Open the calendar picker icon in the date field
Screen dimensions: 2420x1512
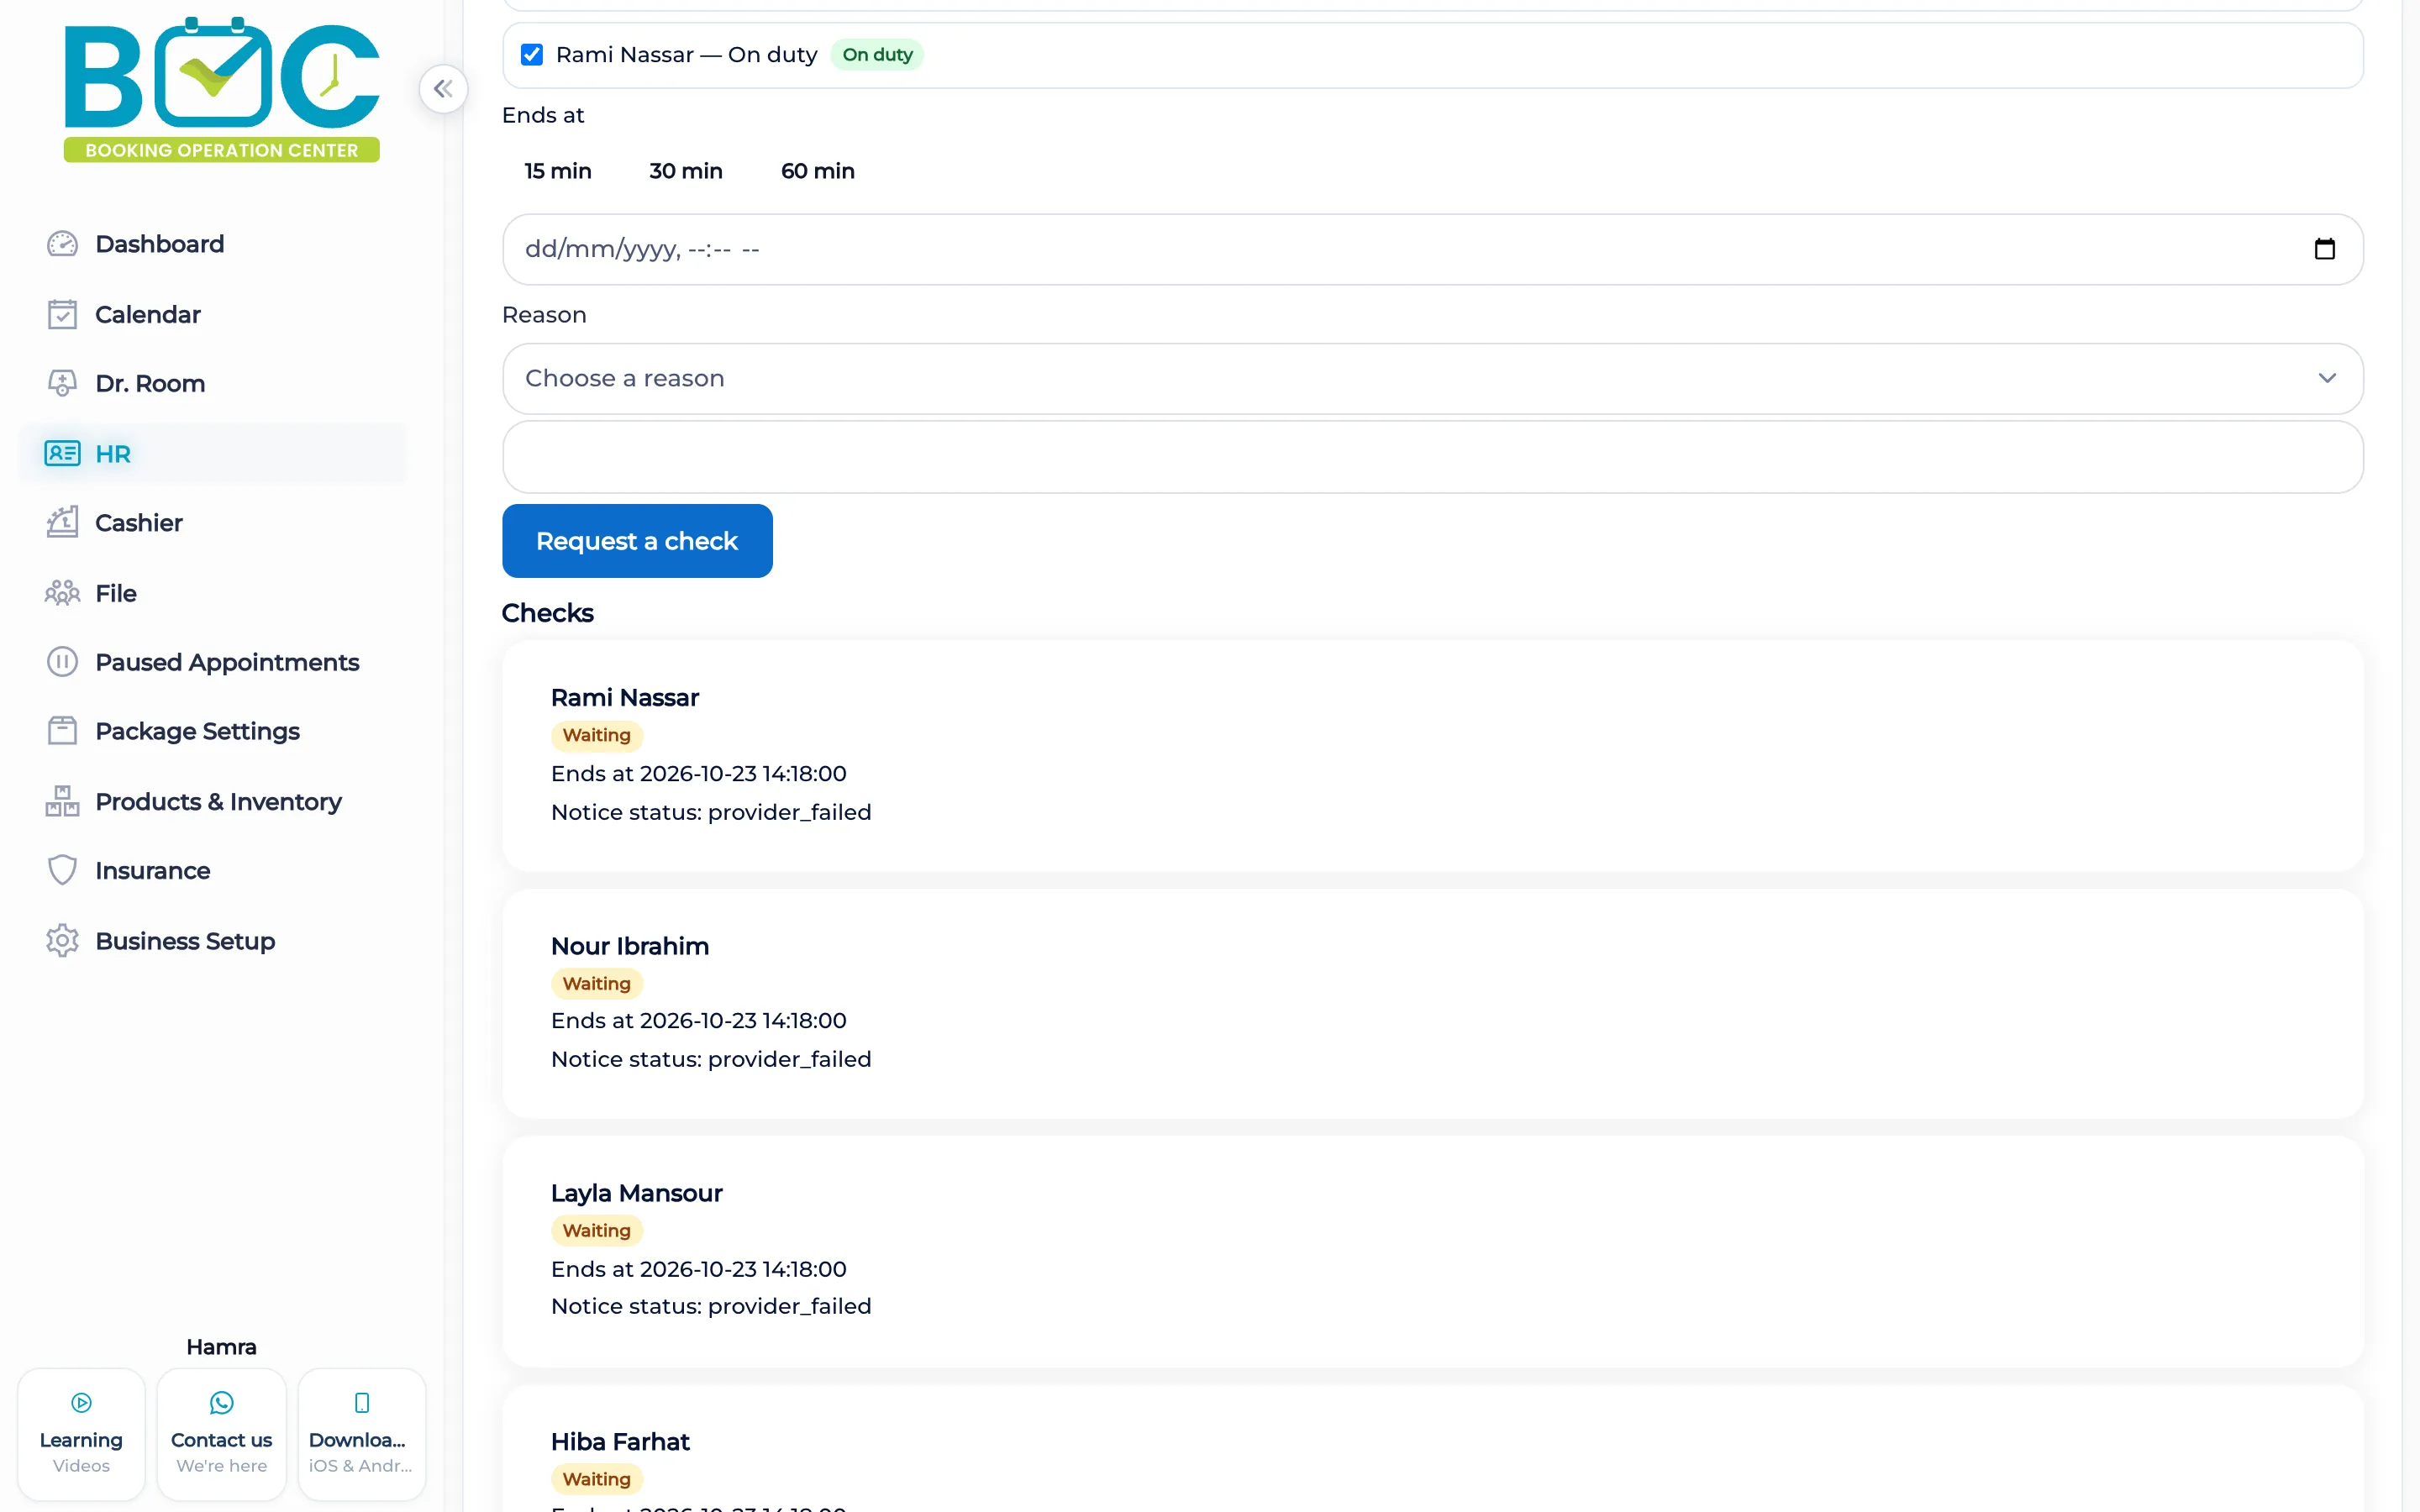(x=2325, y=249)
